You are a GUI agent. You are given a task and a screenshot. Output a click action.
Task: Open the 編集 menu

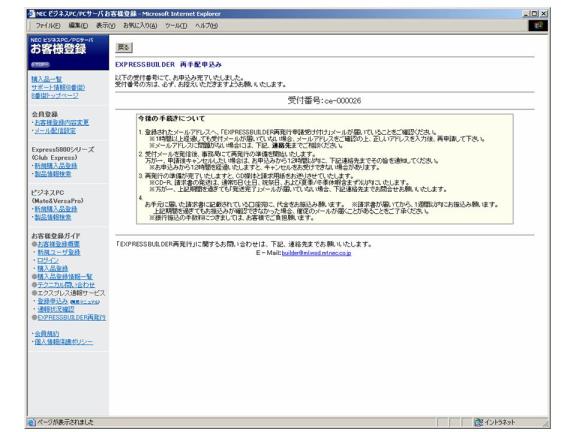click(78, 26)
